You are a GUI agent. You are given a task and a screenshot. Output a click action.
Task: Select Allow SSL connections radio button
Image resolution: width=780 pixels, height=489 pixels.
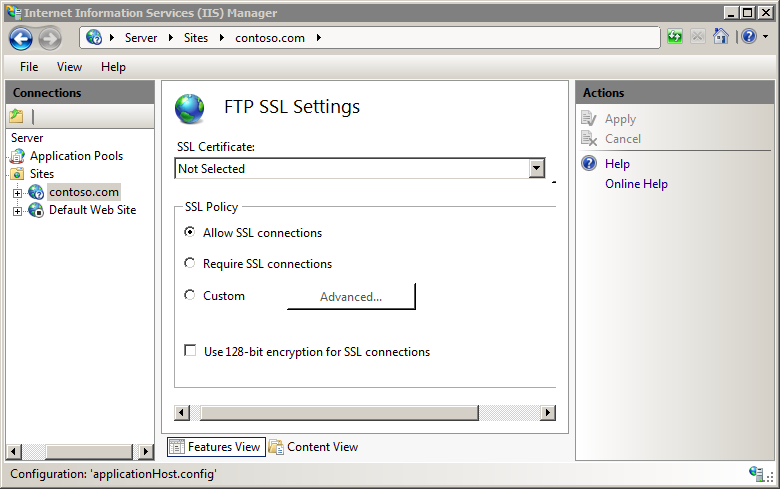[x=190, y=232]
